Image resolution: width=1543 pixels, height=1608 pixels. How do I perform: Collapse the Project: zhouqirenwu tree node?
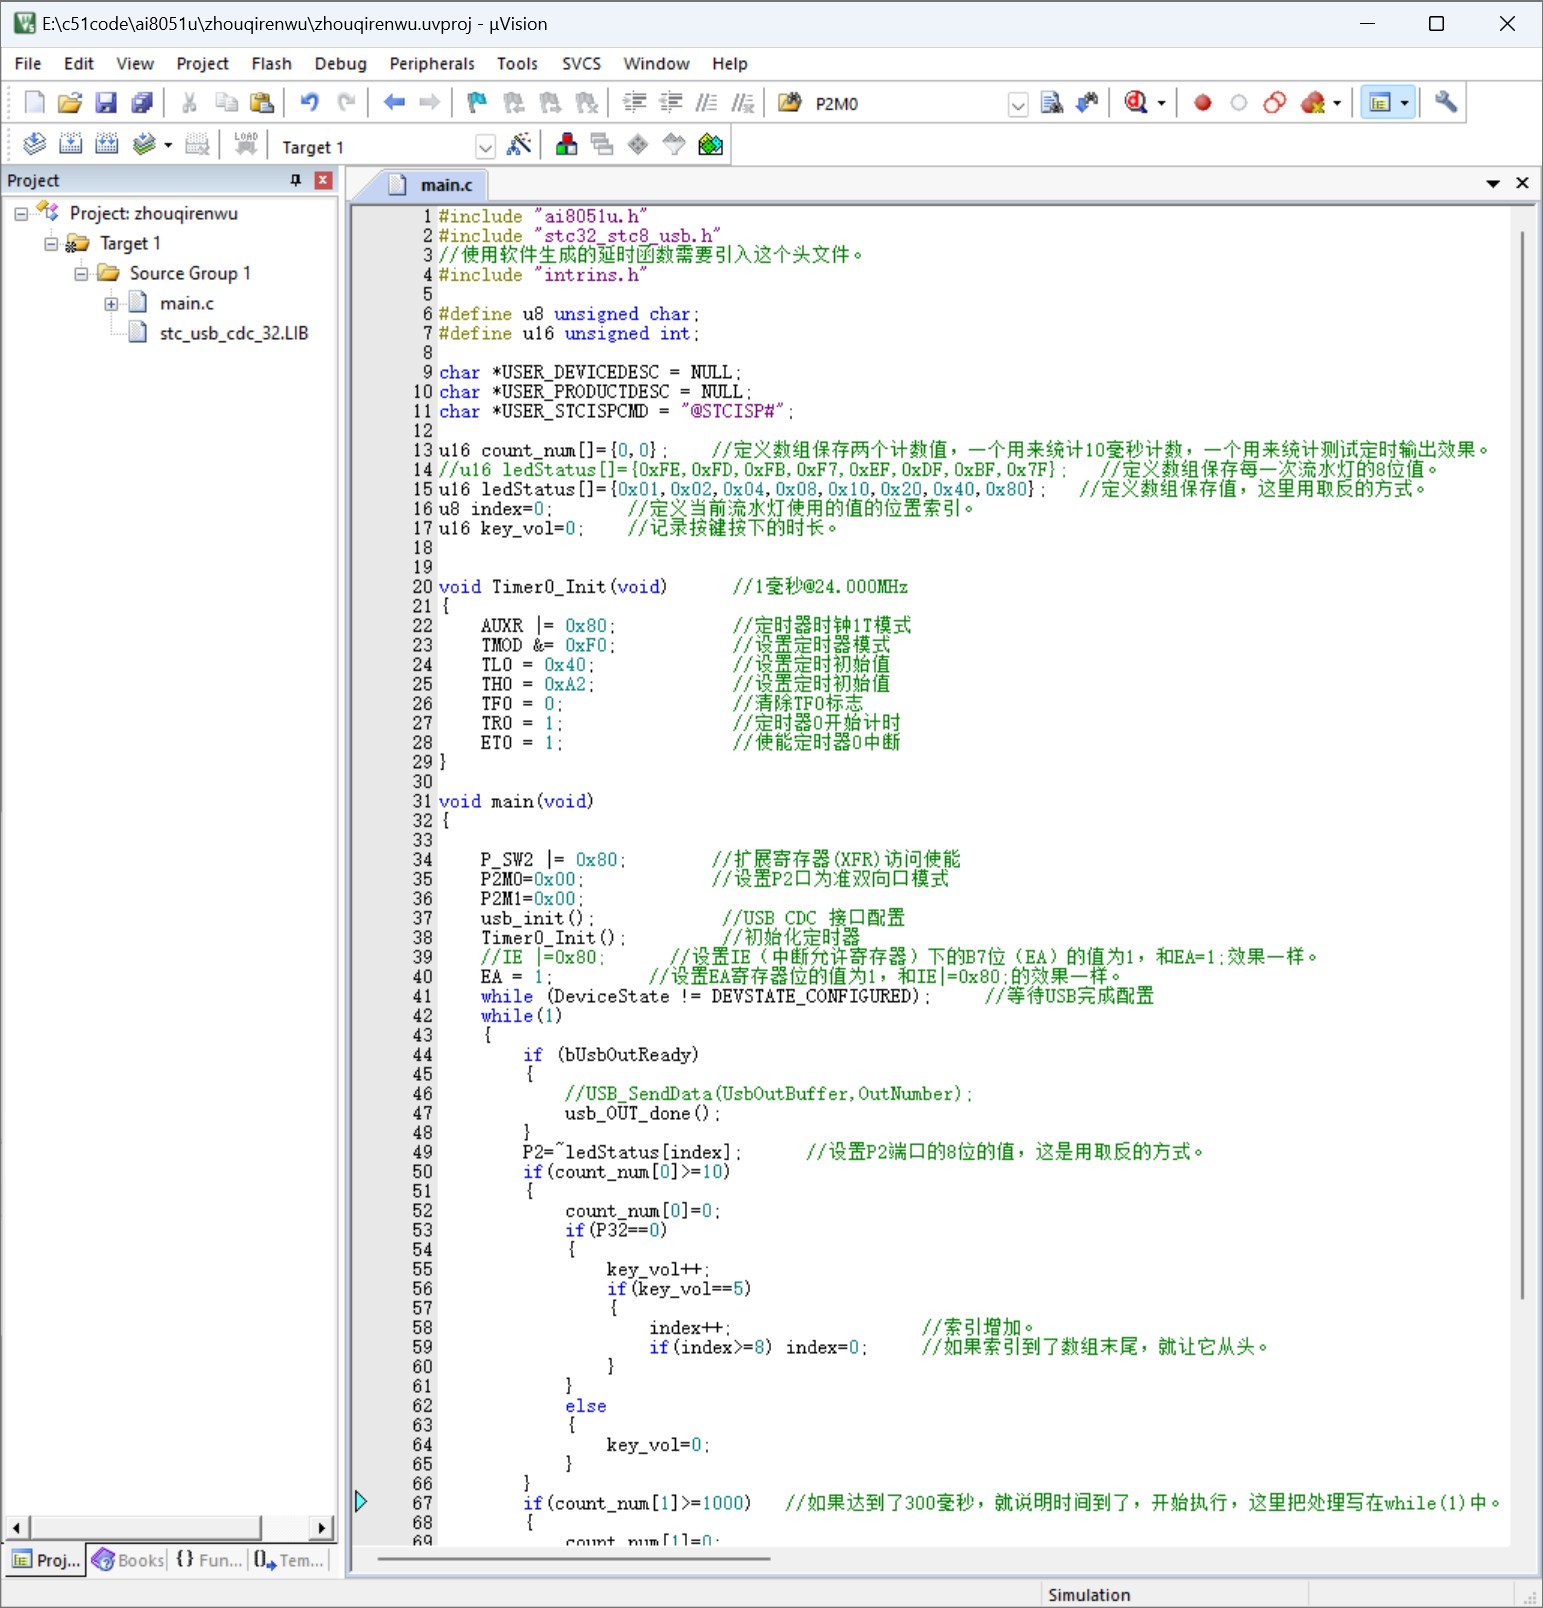(21, 214)
